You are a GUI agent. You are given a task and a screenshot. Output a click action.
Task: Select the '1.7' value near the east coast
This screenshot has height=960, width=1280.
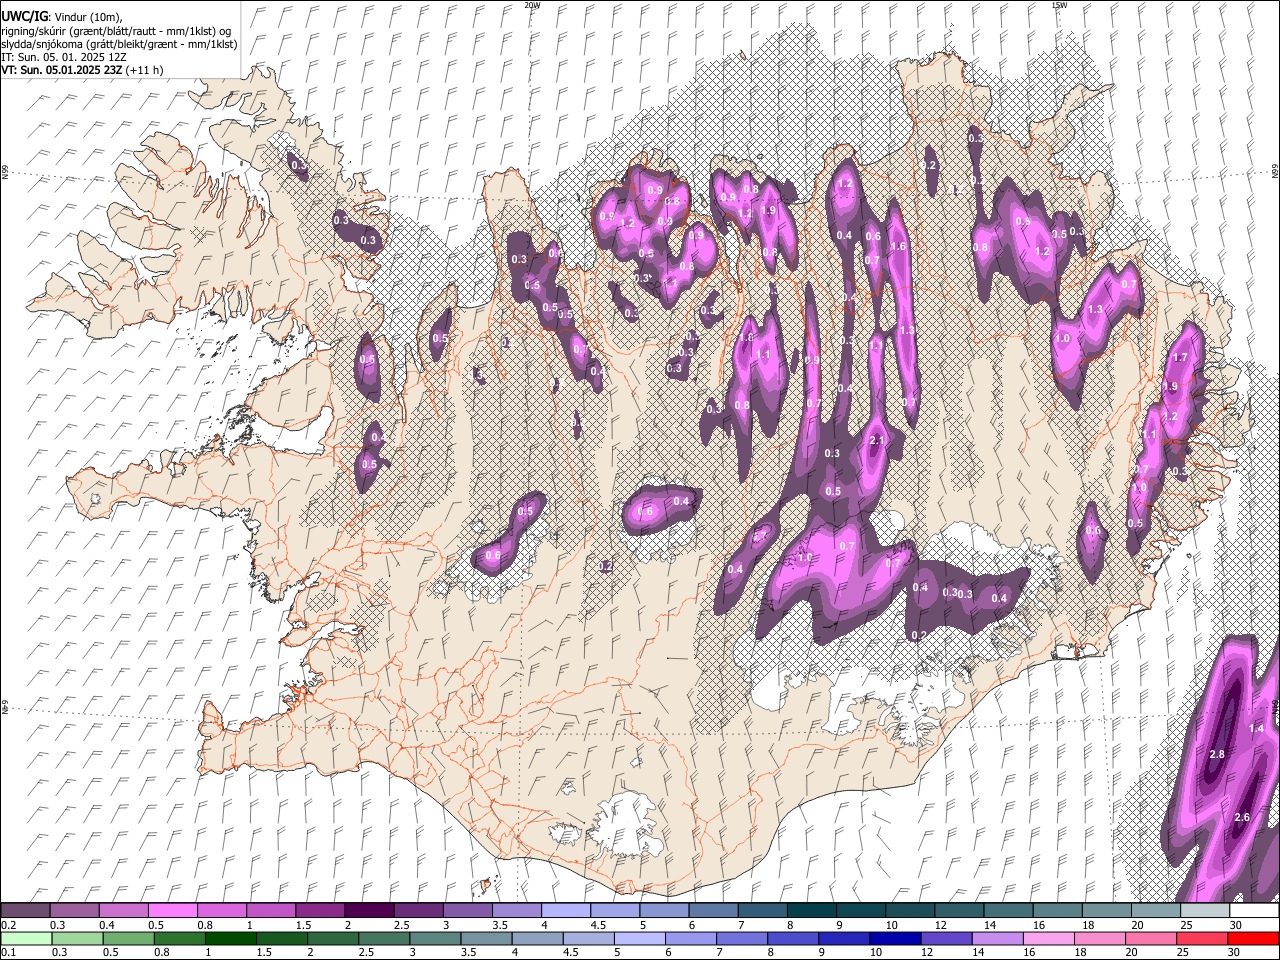click(x=1180, y=357)
